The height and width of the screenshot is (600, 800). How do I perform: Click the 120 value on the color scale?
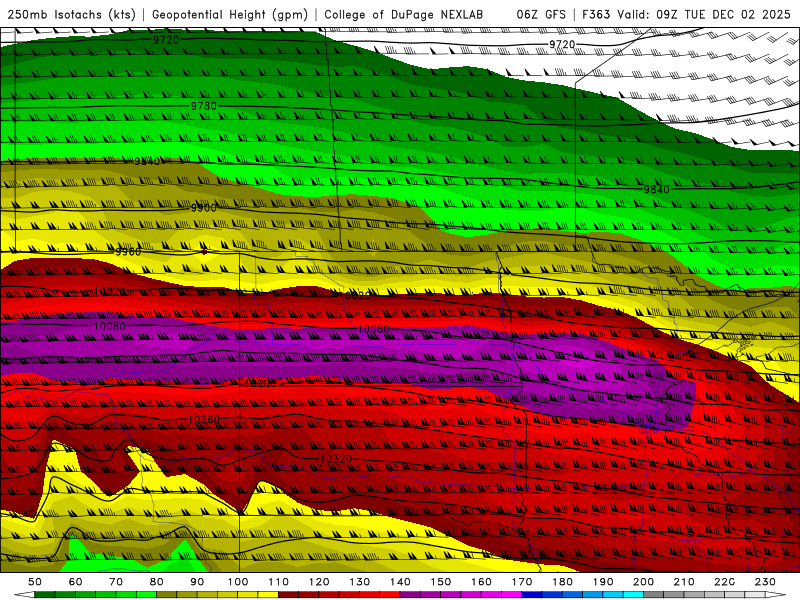tap(319, 582)
